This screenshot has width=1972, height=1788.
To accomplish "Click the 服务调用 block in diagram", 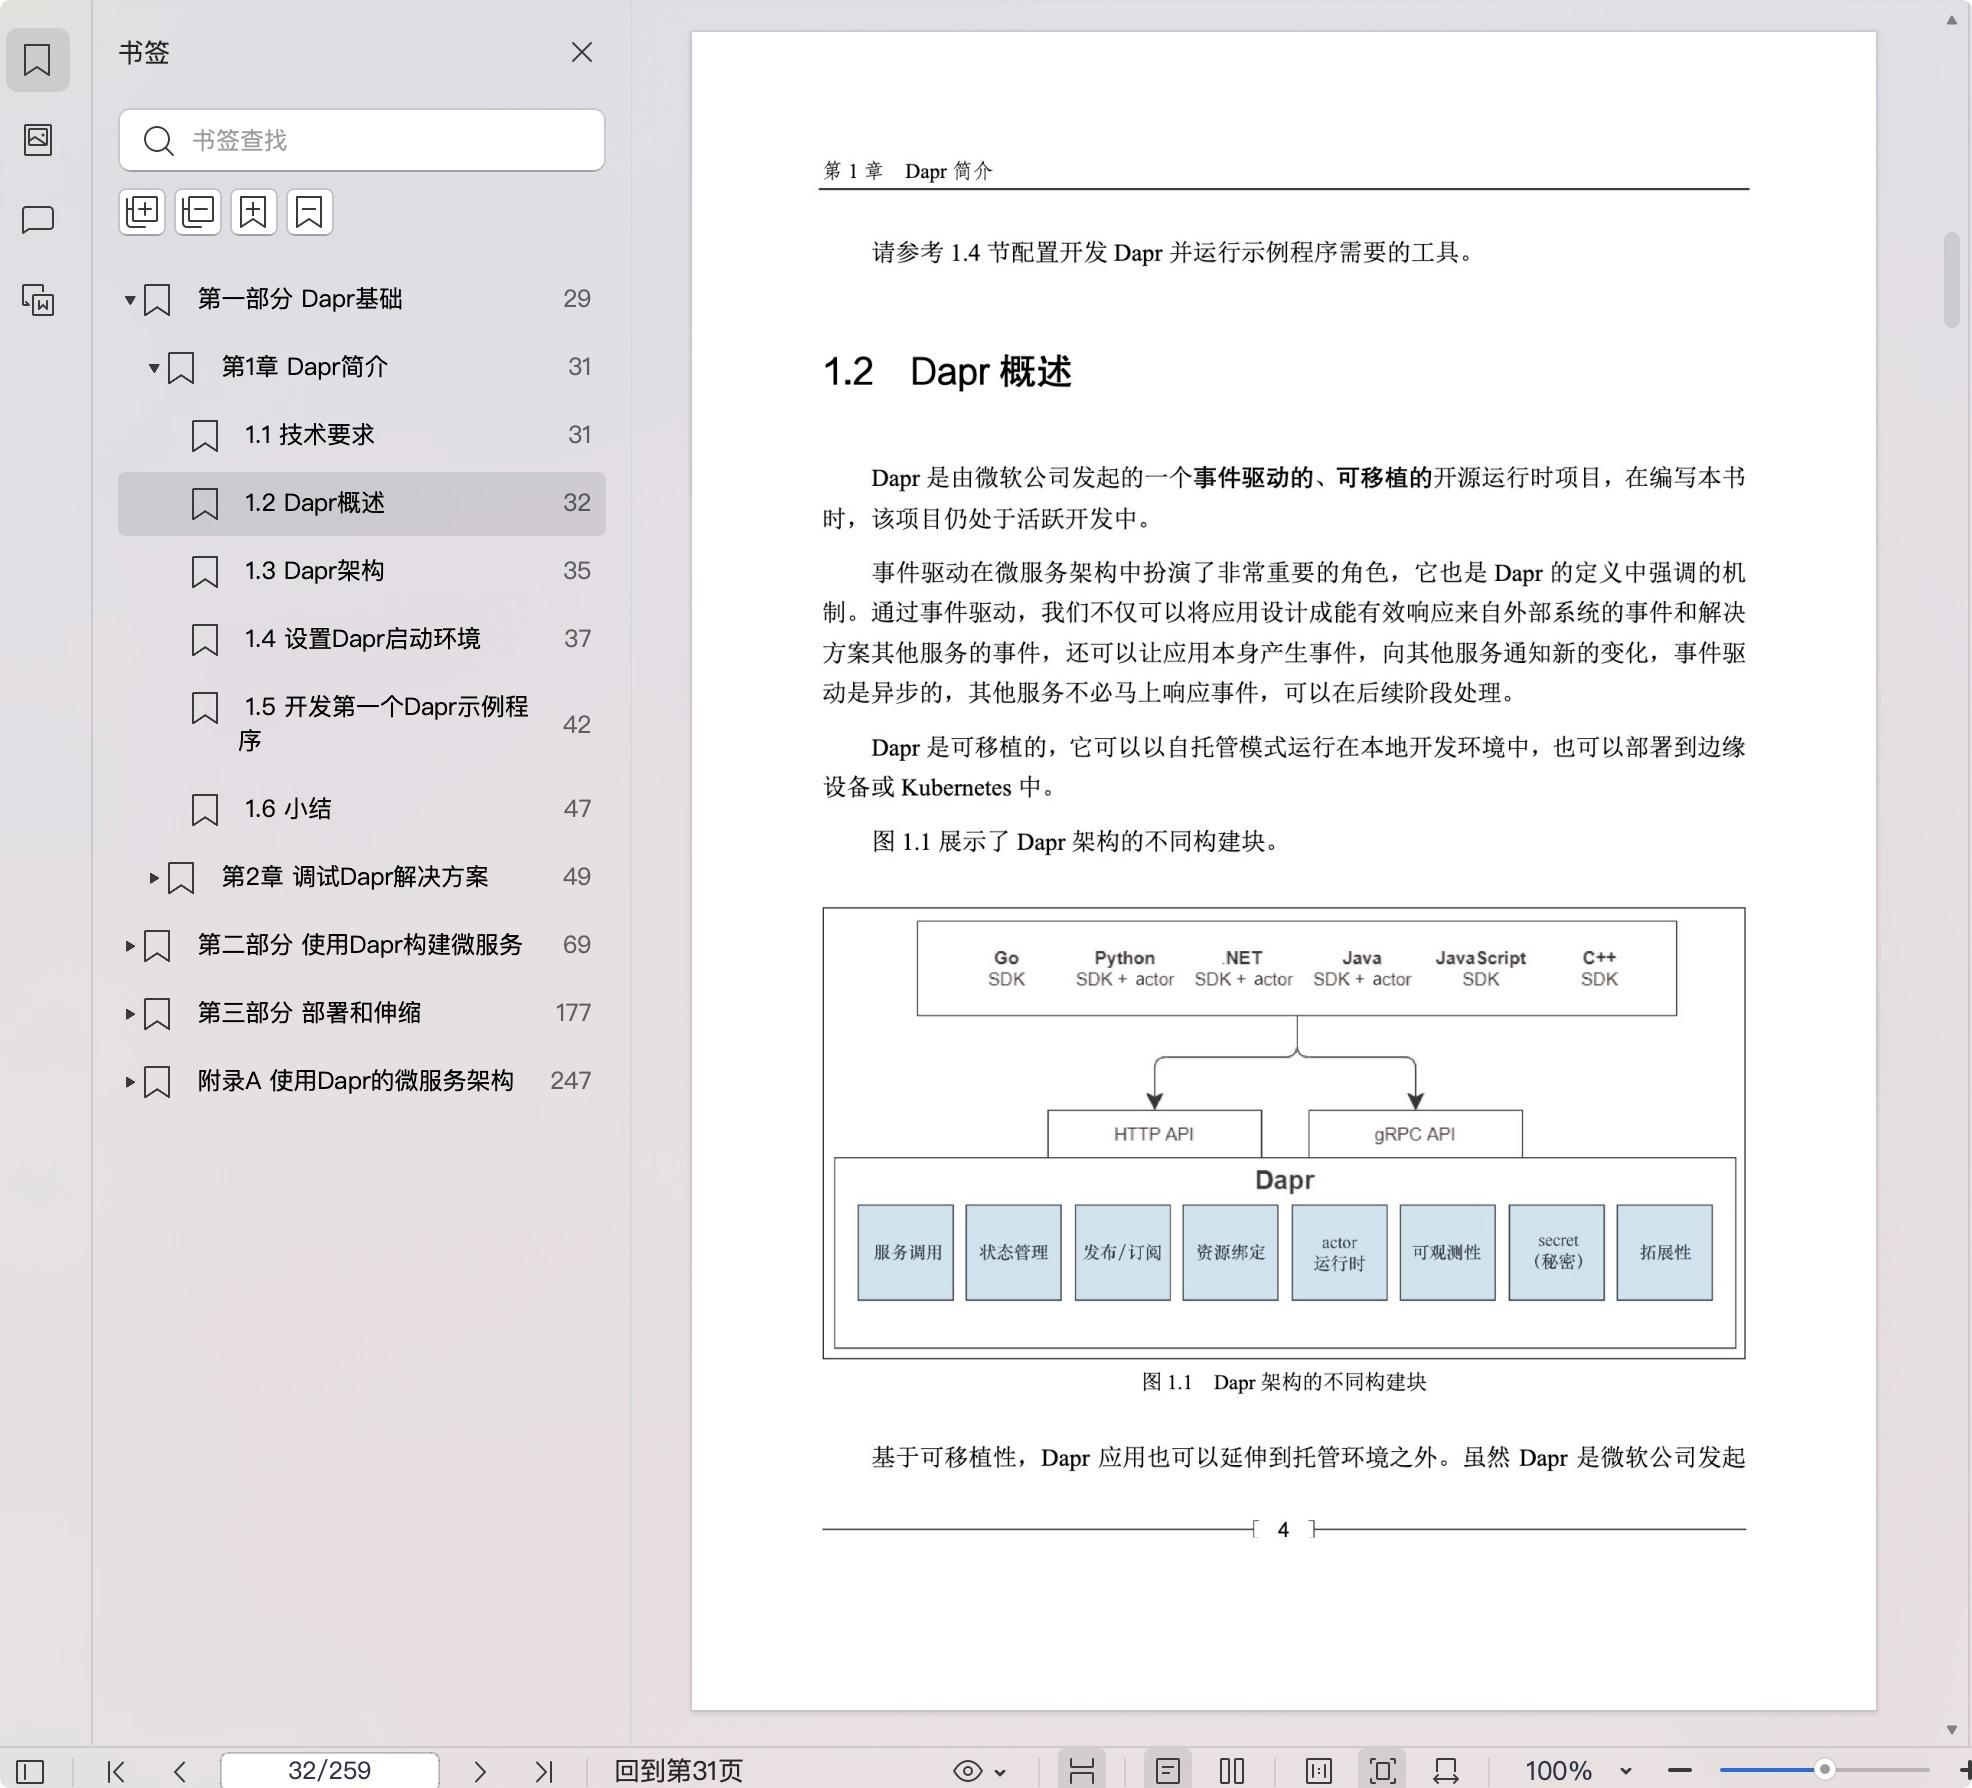I will click(906, 1252).
